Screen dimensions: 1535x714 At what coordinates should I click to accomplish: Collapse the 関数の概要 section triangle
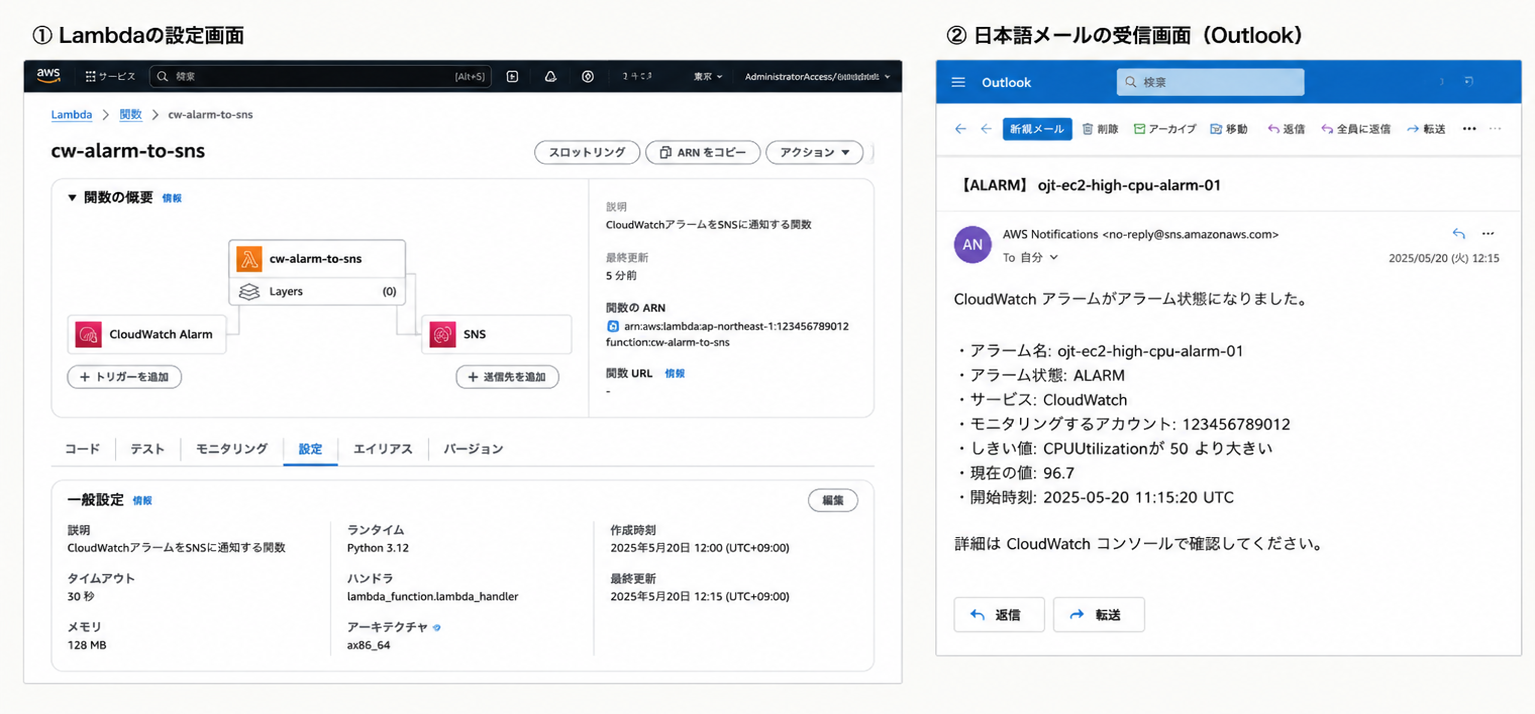(x=72, y=198)
